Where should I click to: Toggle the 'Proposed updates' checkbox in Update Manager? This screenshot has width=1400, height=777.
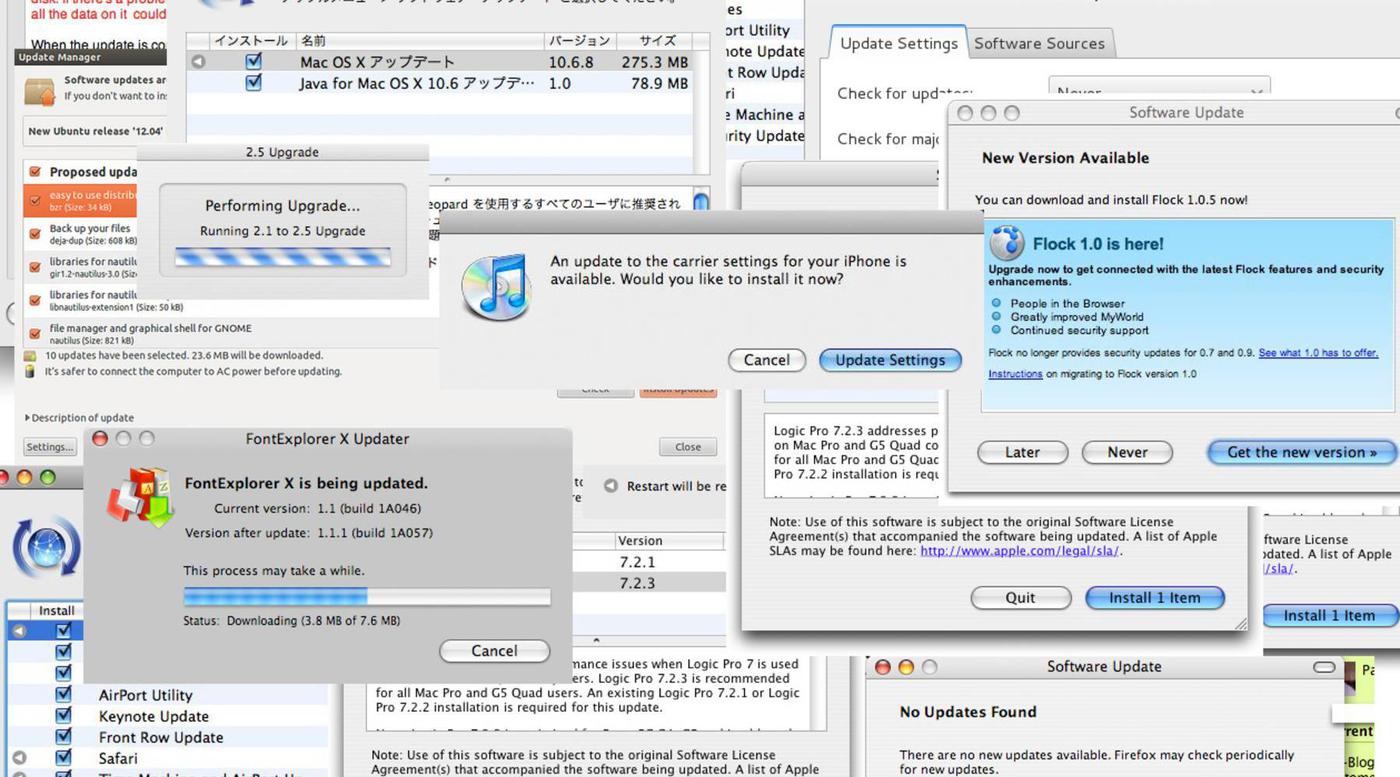point(36,172)
